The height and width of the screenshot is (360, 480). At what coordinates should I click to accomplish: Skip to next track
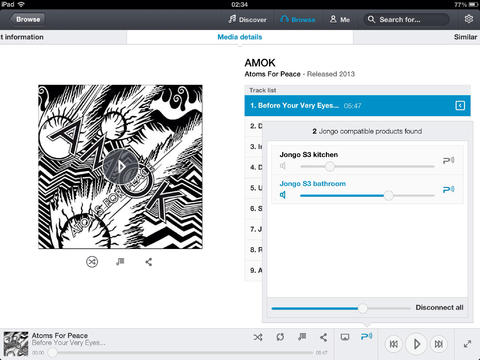[x=439, y=344]
